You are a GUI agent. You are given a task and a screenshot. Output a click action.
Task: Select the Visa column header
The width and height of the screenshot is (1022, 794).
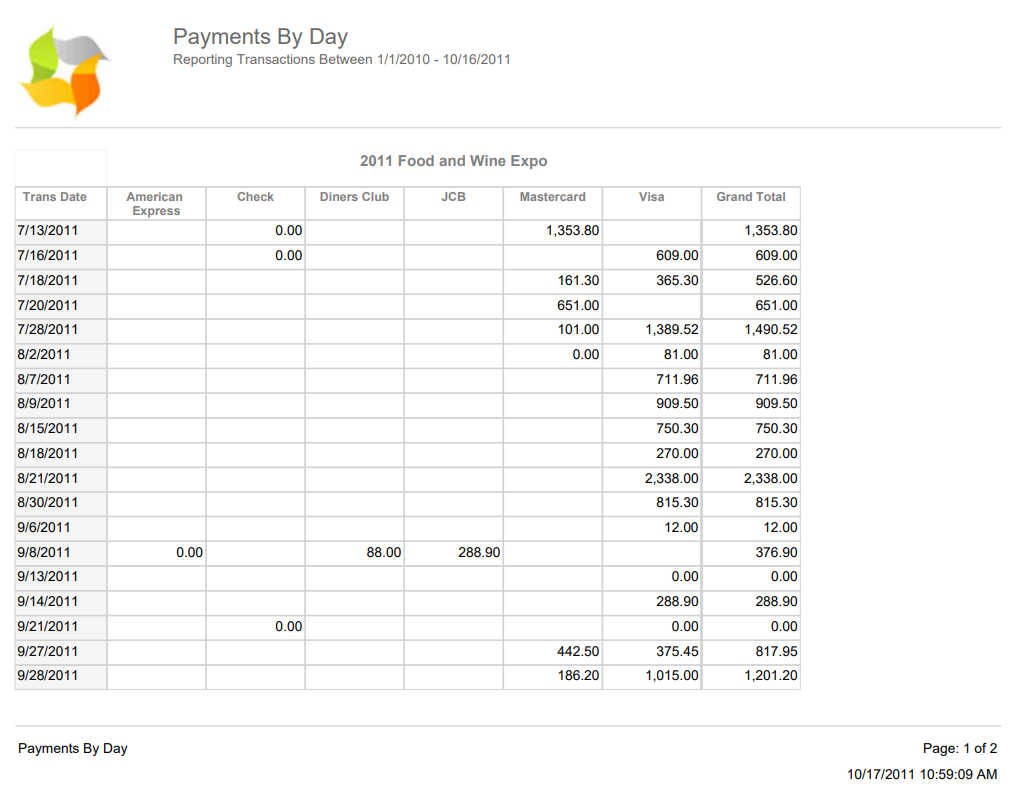pos(651,198)
